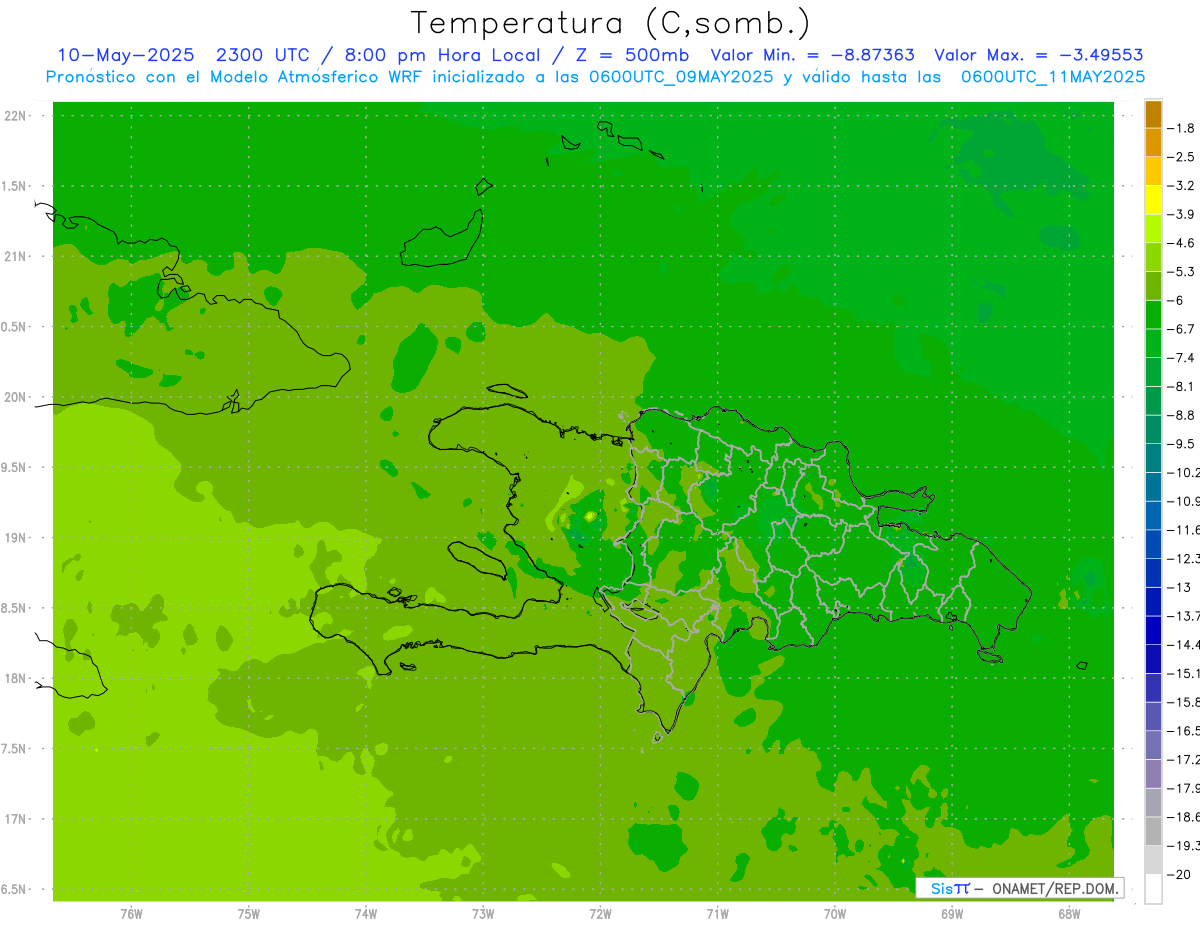Click the "-8.8" legend value
This screenshot has height=927, width=1200.
tap(1182, 415)
